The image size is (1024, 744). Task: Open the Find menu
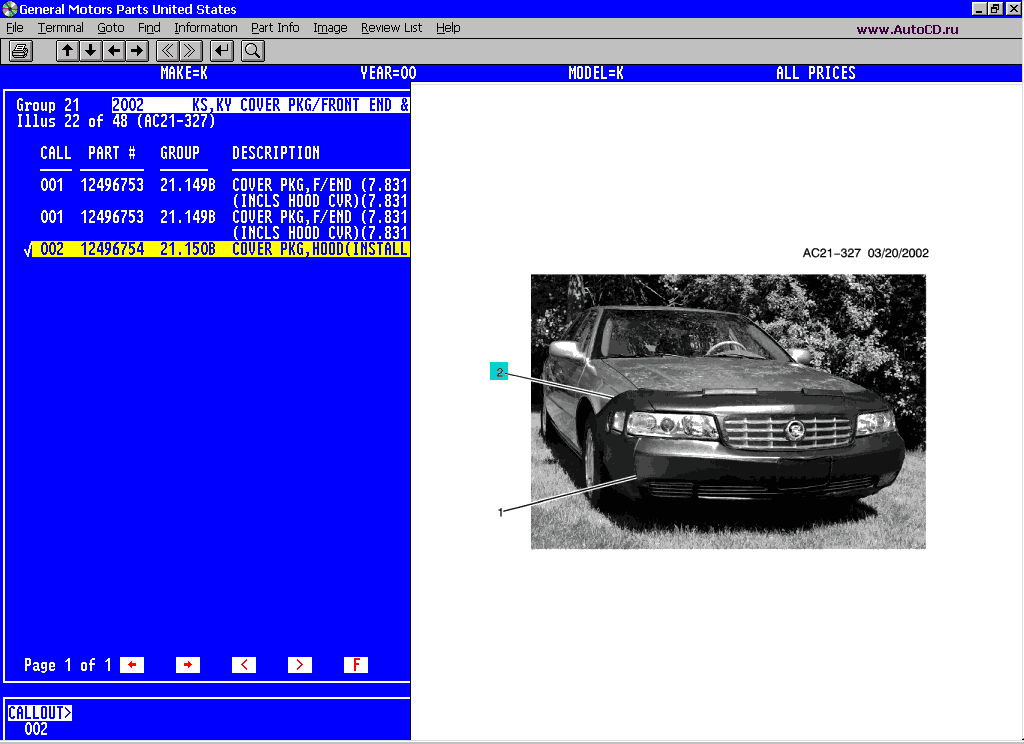pos(149,27)
